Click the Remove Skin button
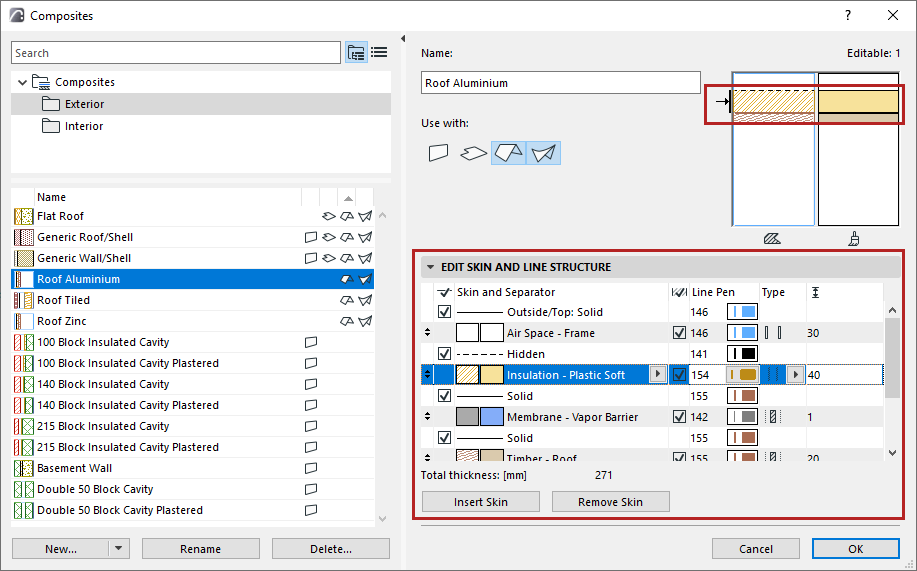This screenshot has width=917, height=571. coord(611,502)
